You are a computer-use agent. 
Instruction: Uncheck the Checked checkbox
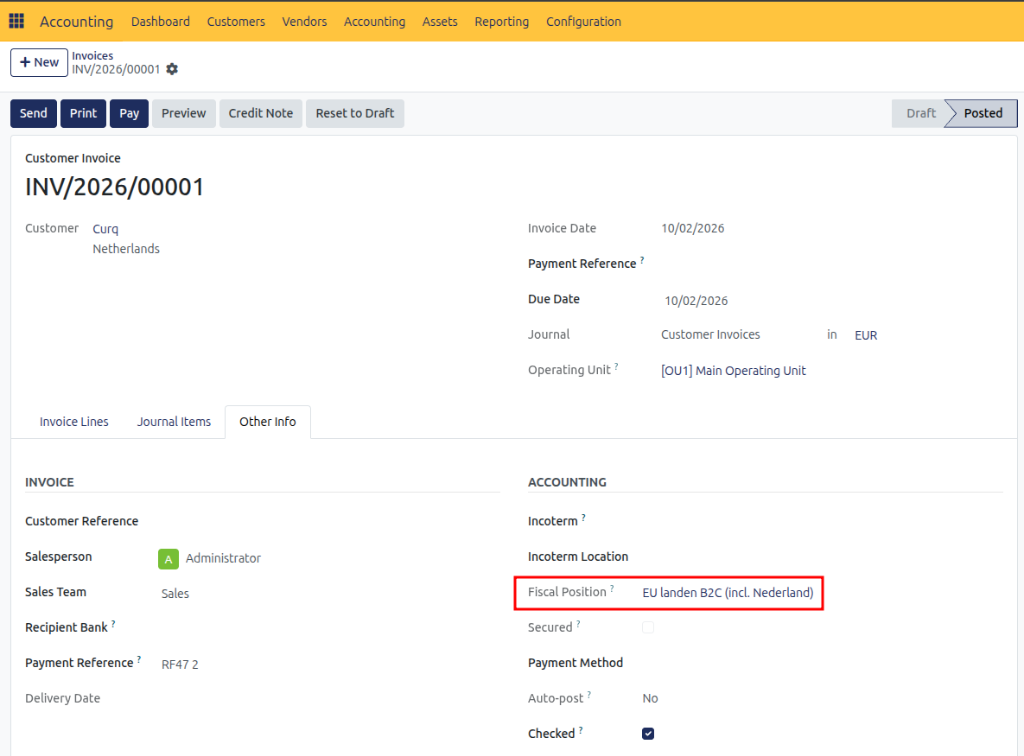[x=648, y=734]
